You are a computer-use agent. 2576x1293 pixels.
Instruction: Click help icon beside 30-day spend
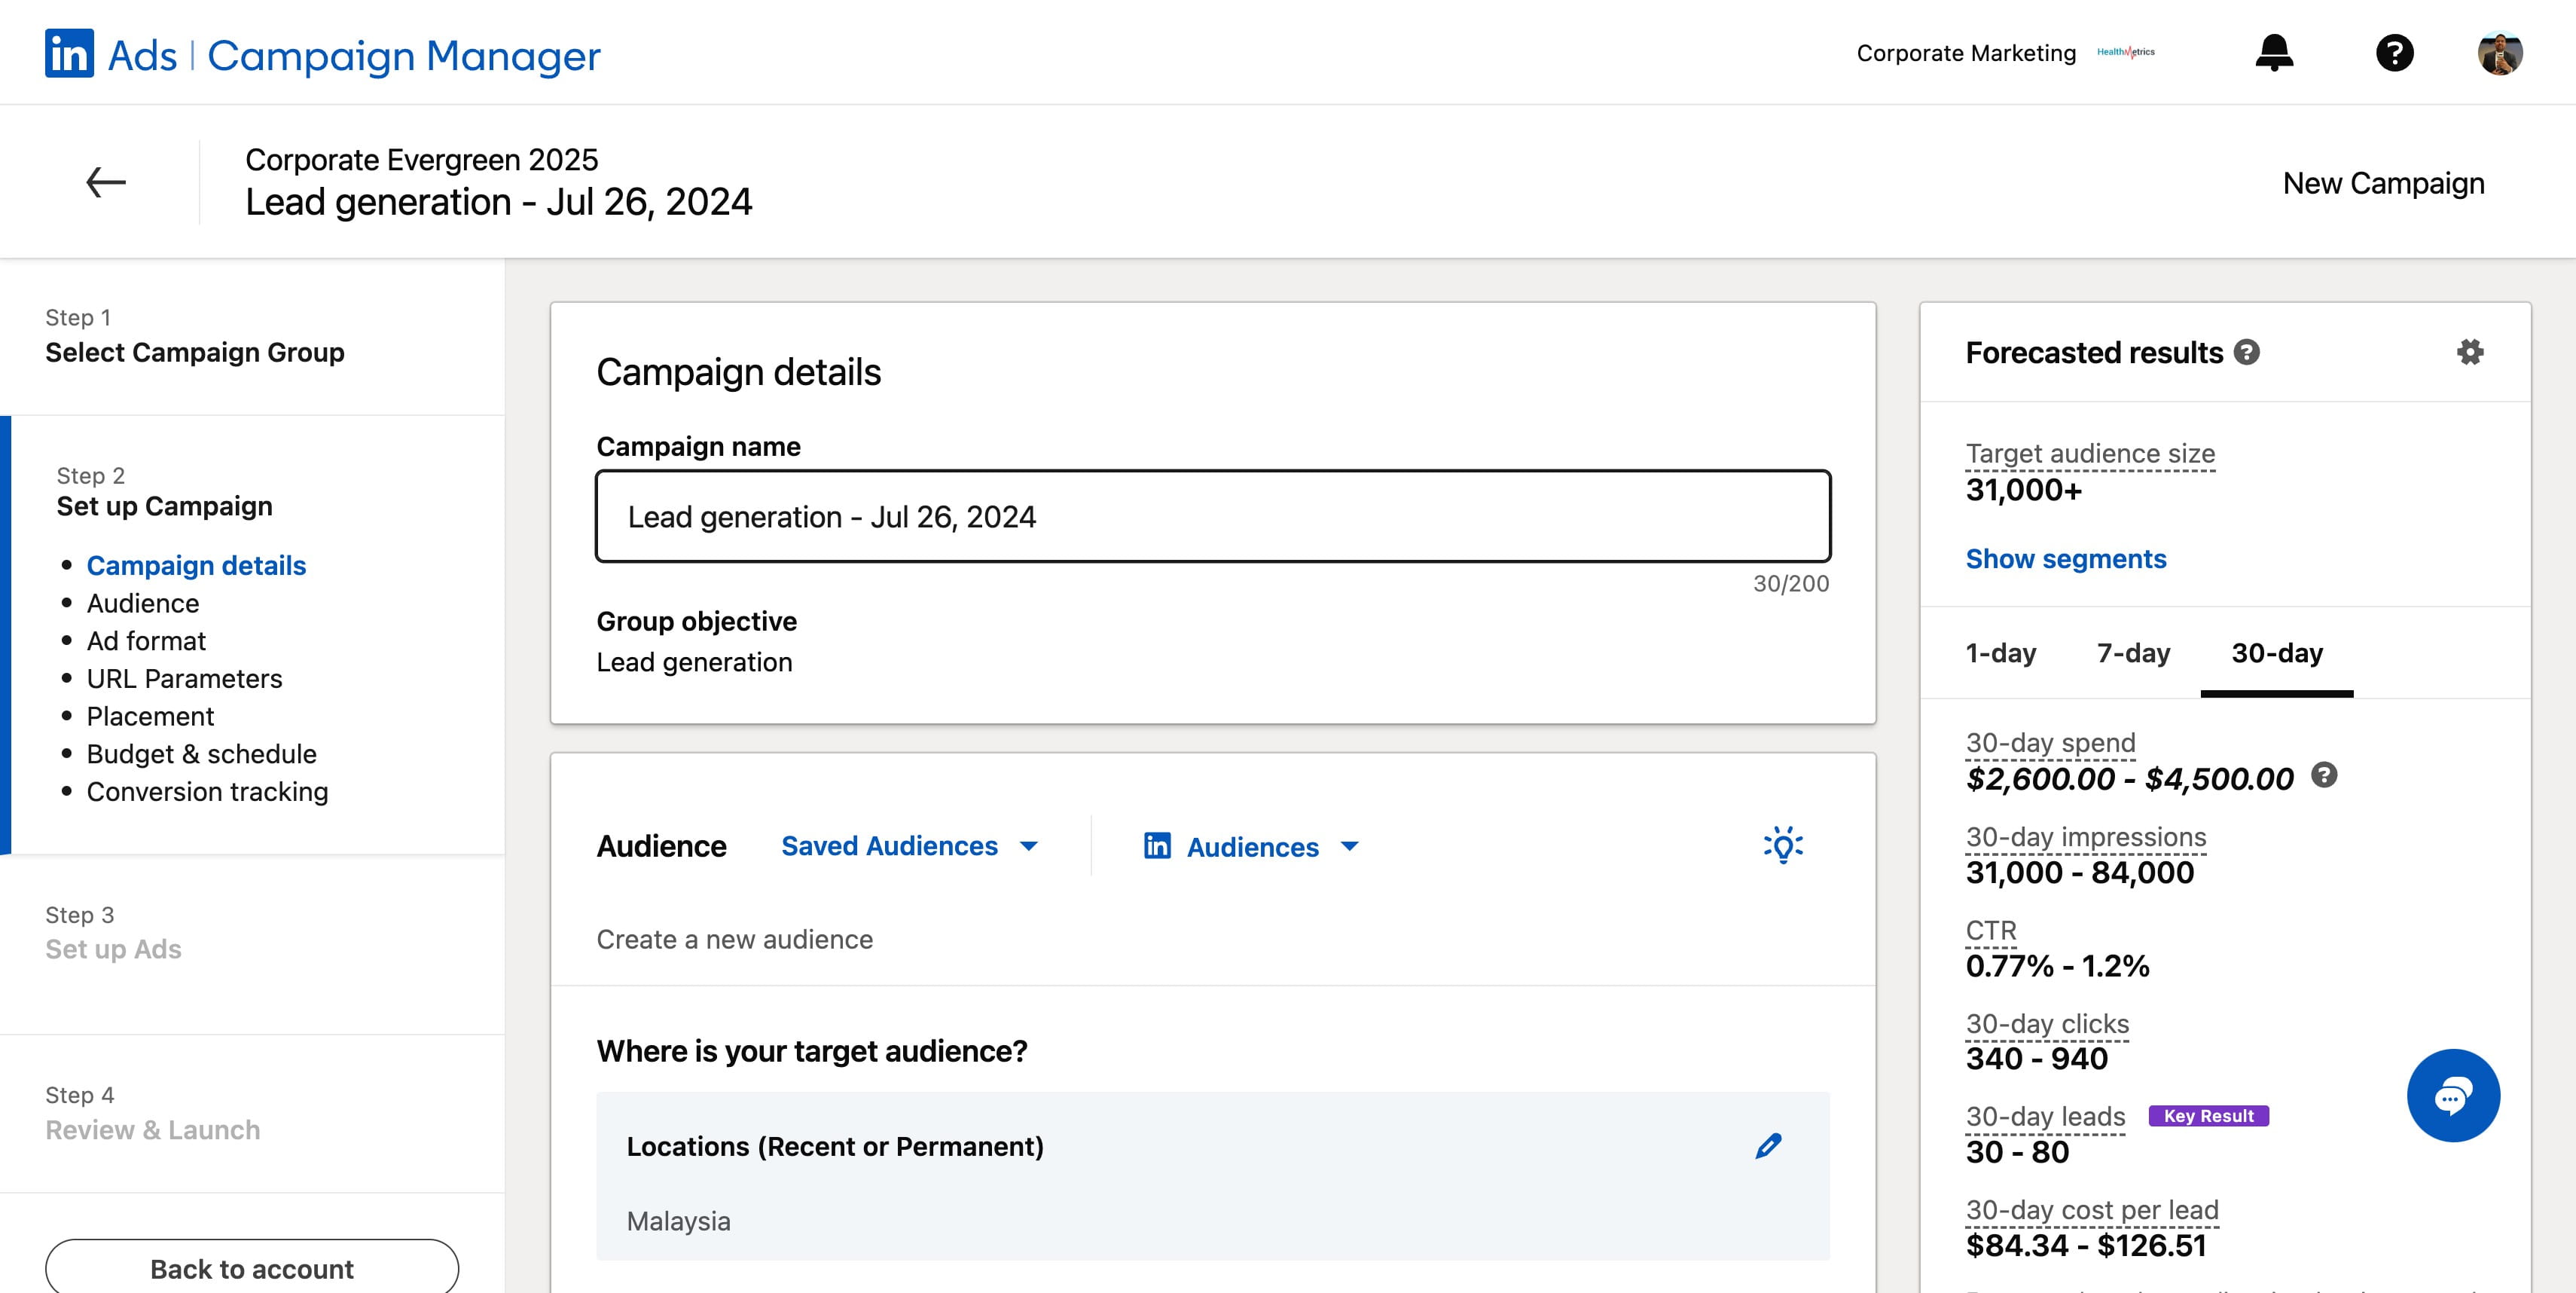(2324, 775)
